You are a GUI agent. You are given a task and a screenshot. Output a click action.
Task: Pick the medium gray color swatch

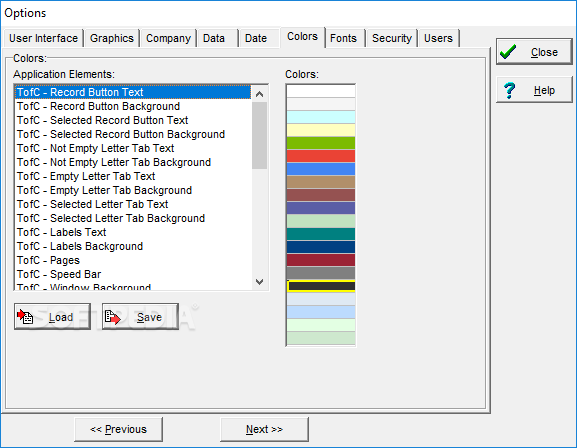pos(321,273)
